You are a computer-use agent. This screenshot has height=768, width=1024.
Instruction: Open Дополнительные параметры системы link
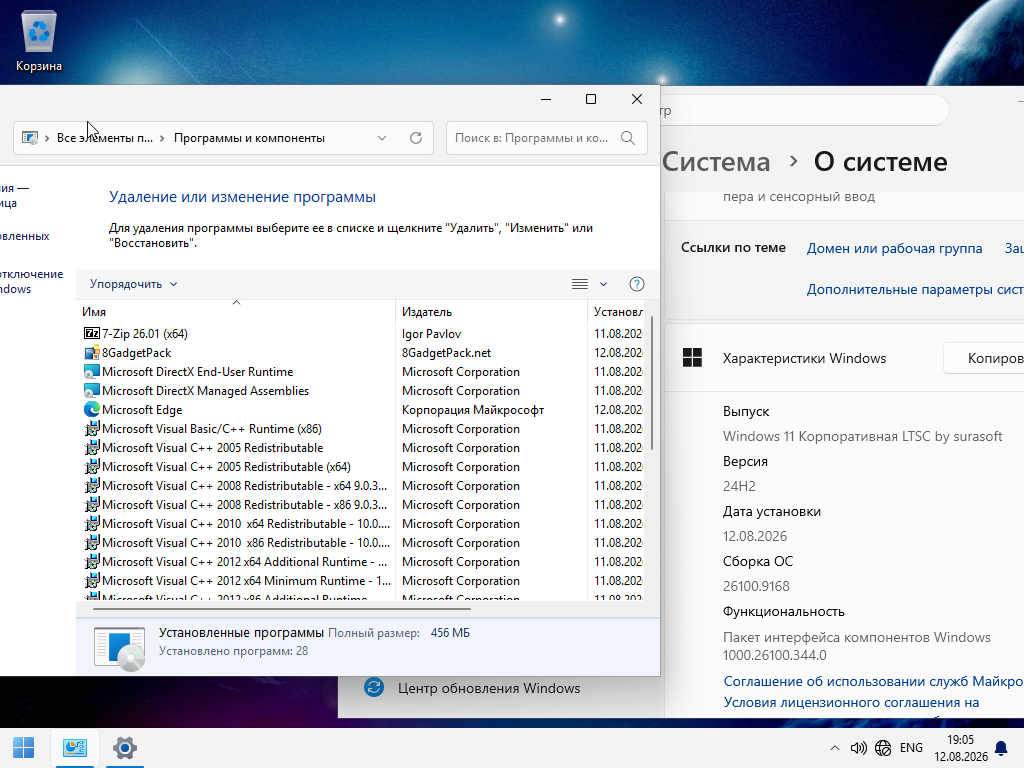pyautogui.click(x=915, y=289)
